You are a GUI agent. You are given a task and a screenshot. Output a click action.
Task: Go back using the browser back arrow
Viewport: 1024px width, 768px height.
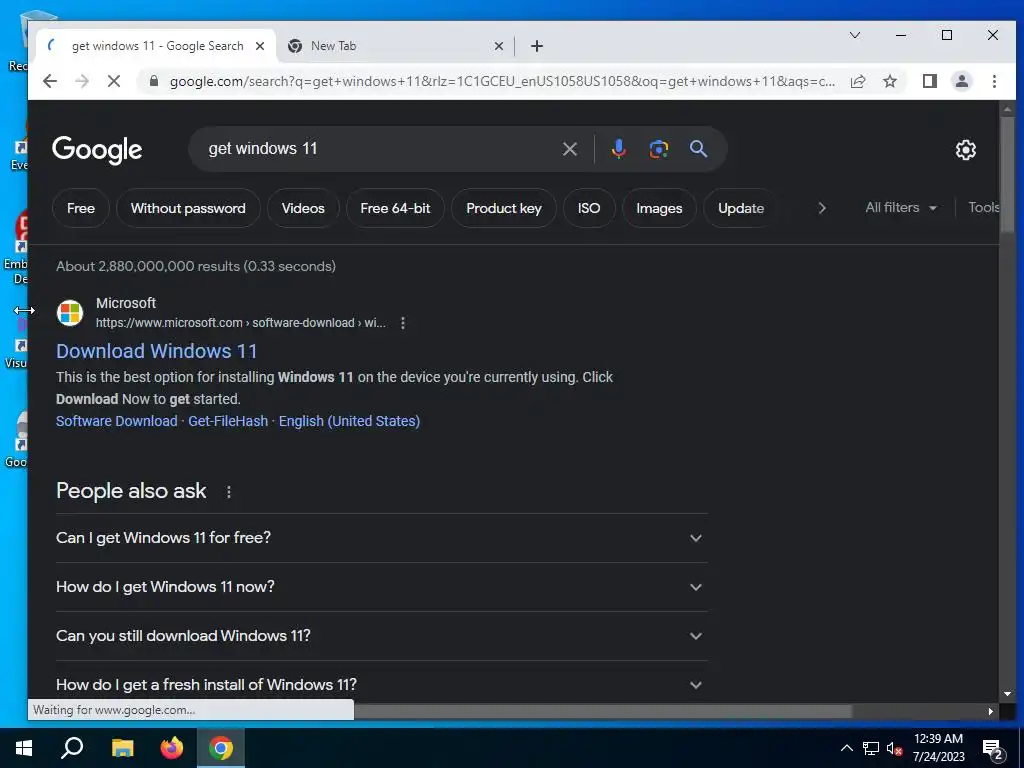[50, 81]
